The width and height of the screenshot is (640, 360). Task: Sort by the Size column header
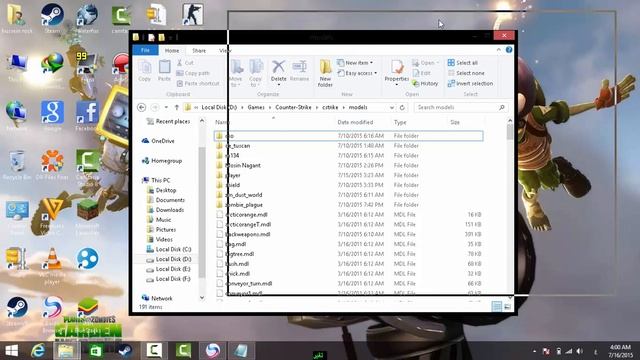(455, 122)
